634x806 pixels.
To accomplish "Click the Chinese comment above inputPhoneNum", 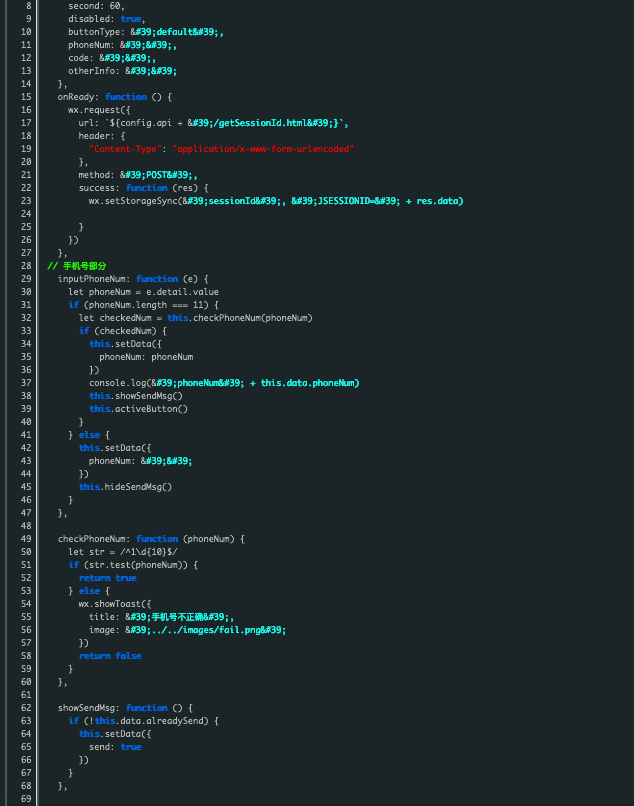I will coord(82,265).
